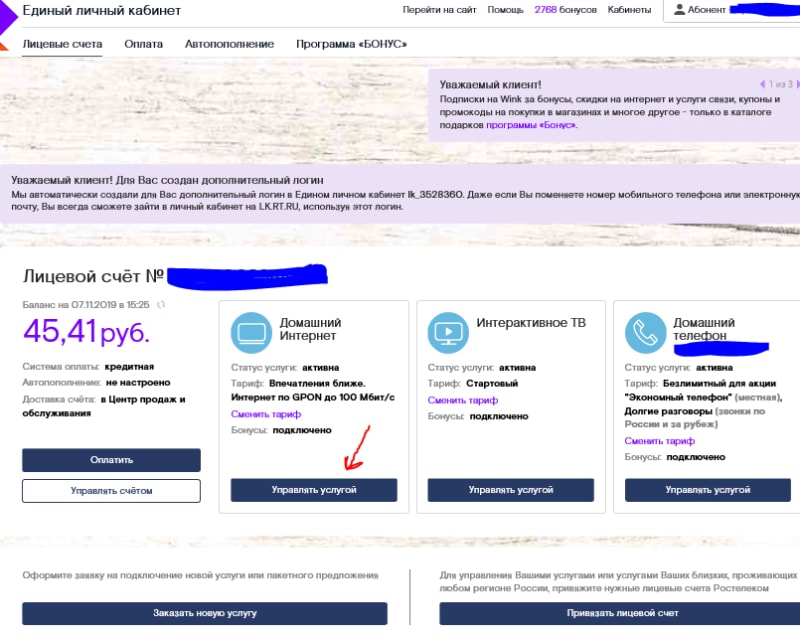Image resolution: width=800 pixels, height=640 pixels.
Task: Switch to the Оплата tab
Action: [x=143, y=44]
